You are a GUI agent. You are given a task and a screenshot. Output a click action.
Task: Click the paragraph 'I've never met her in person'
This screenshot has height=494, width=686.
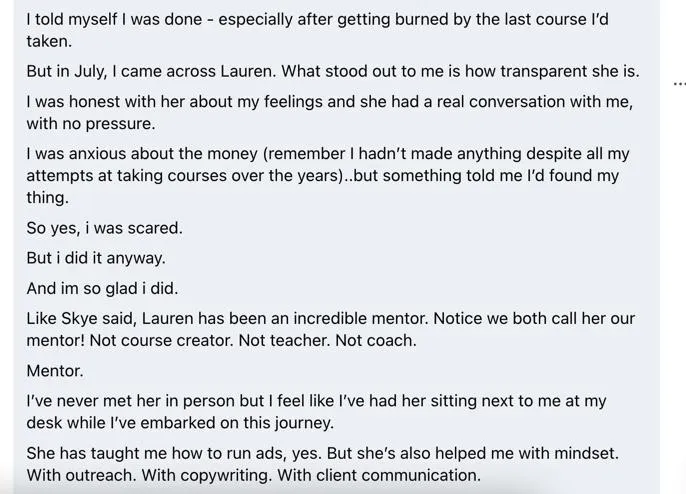tap(316, 412)
